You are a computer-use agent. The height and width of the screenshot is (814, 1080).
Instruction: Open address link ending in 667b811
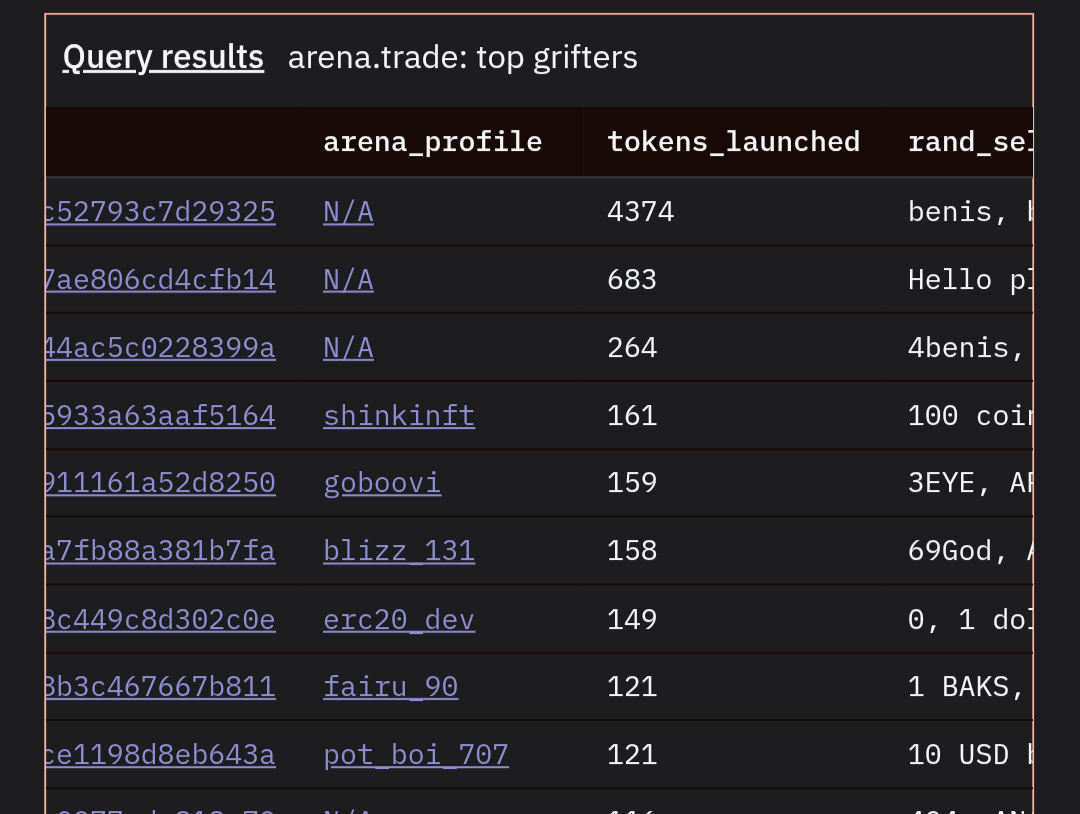(x=161, y=687)
